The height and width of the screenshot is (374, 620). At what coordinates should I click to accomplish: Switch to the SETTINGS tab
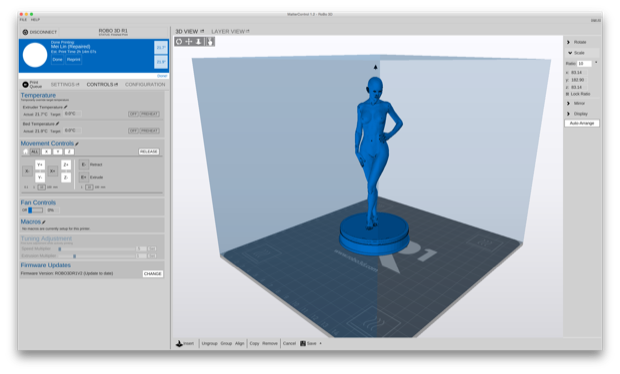(x=62, y=85)
